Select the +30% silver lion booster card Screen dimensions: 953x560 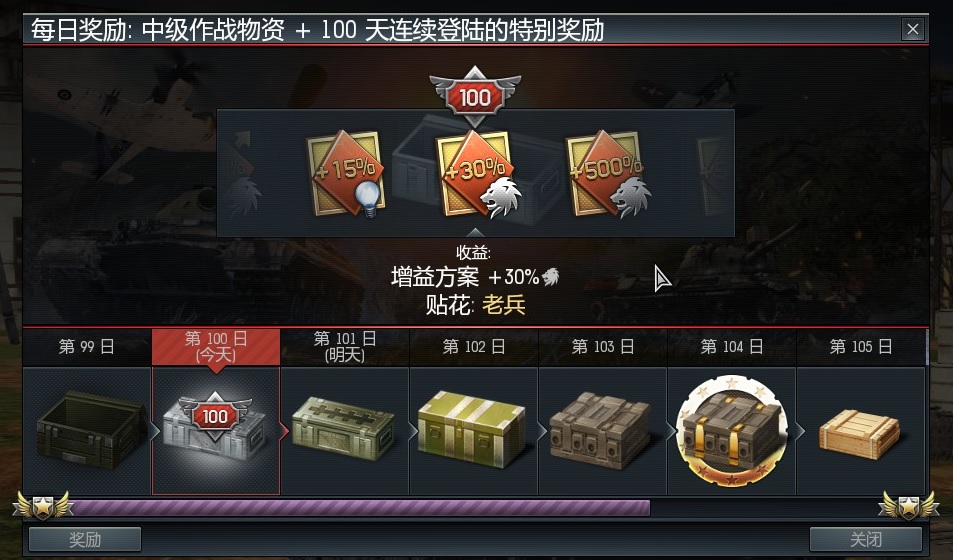coord(478,174)
